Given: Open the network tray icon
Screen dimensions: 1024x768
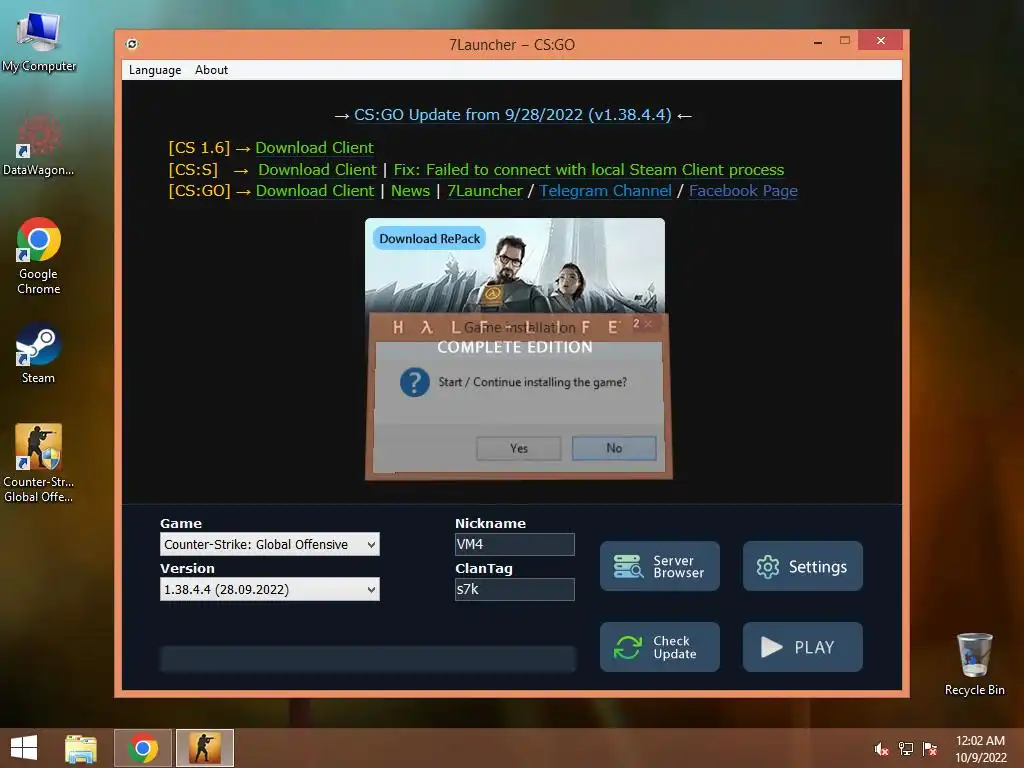Looking at the screenshot, I should pyautogui.click(x=906, y=749).
